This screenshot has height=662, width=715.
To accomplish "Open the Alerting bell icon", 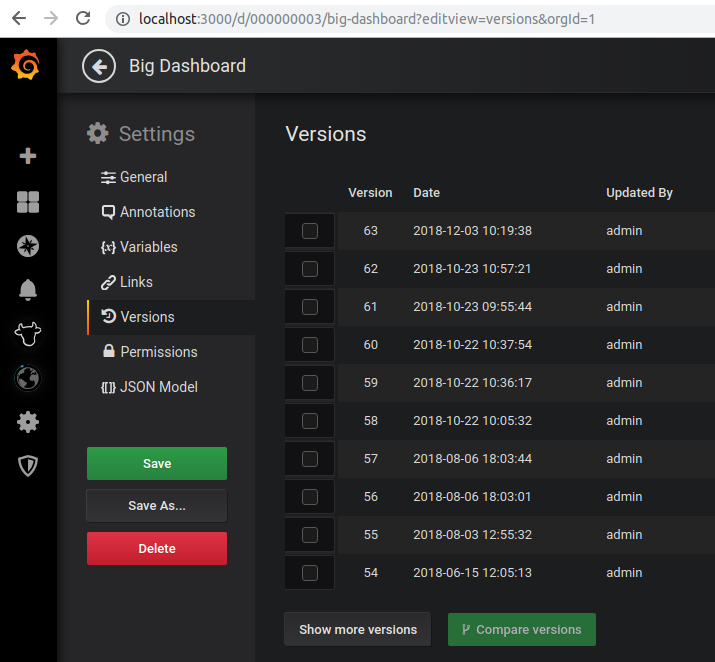I will [28, 290].
